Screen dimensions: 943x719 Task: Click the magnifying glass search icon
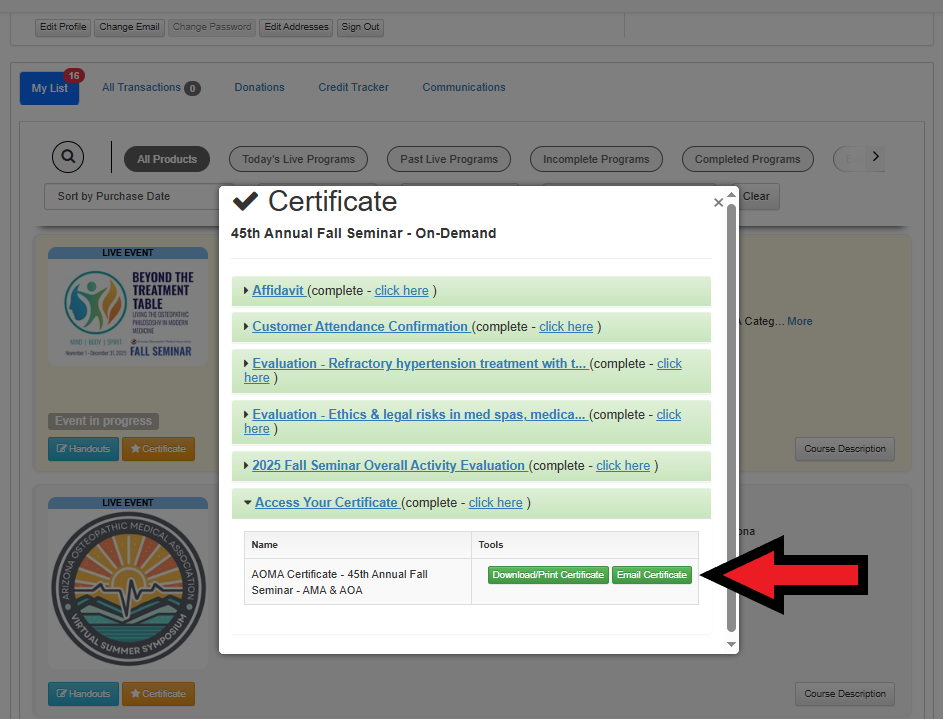point(68,157)
